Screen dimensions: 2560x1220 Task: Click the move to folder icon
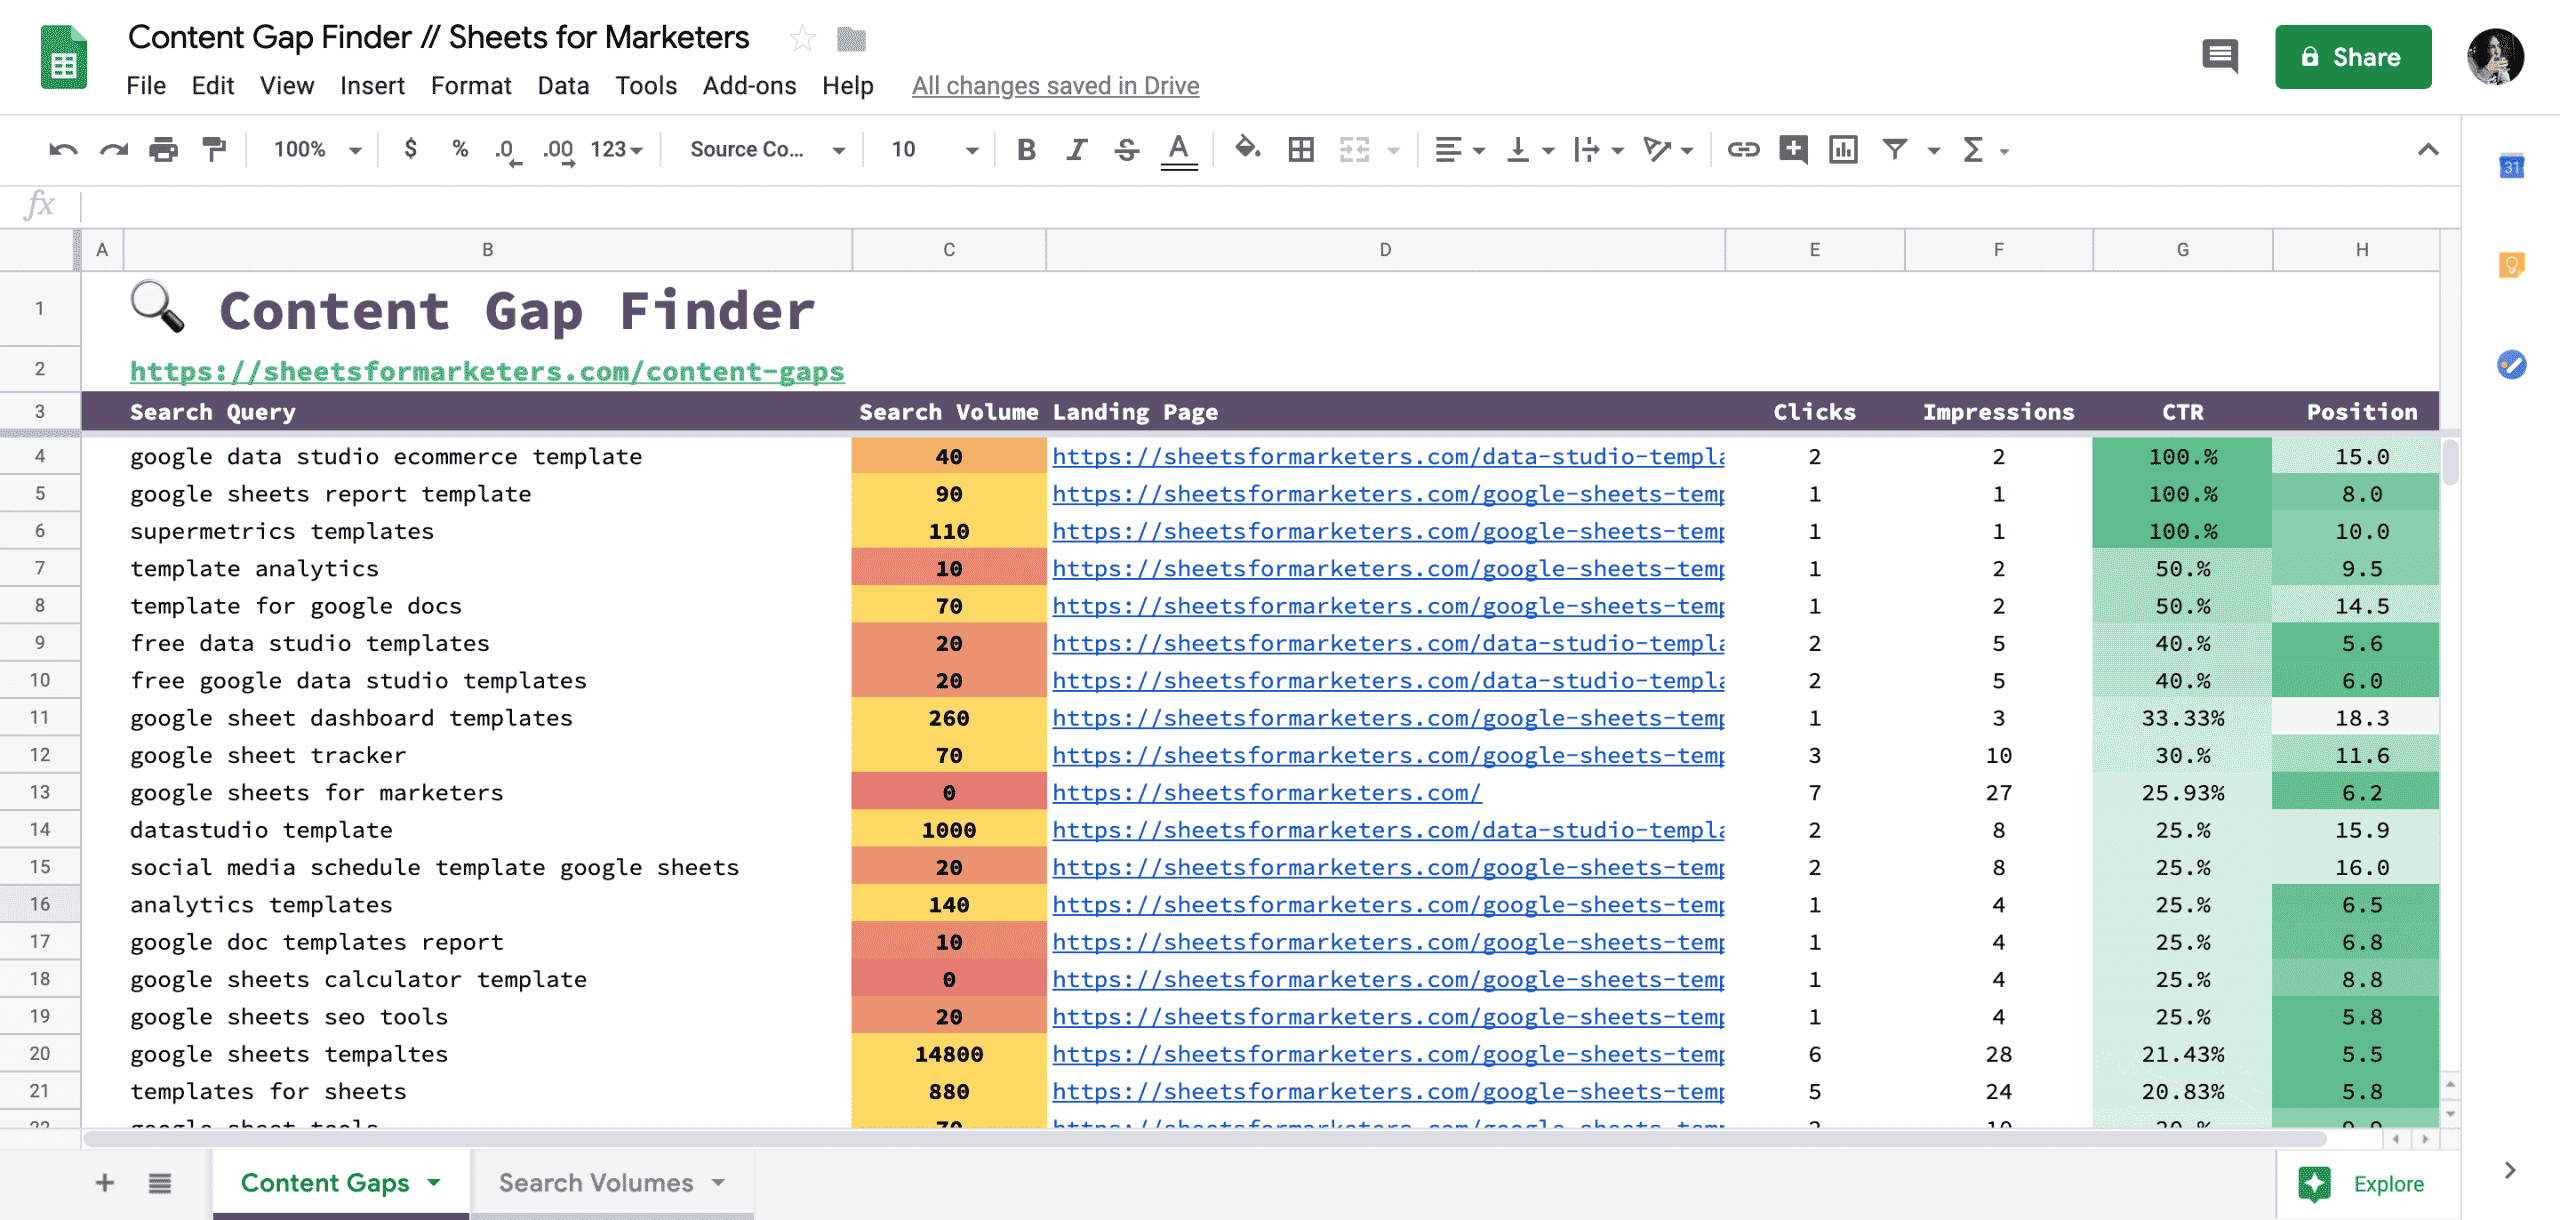[851, 39]
